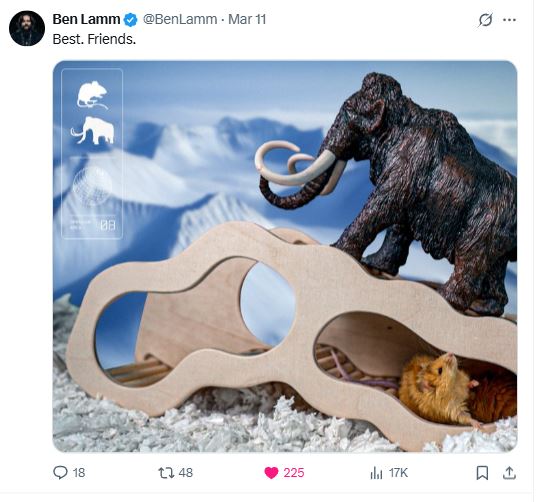
Task: Click the blue verified badge
Action: (131, 20)
